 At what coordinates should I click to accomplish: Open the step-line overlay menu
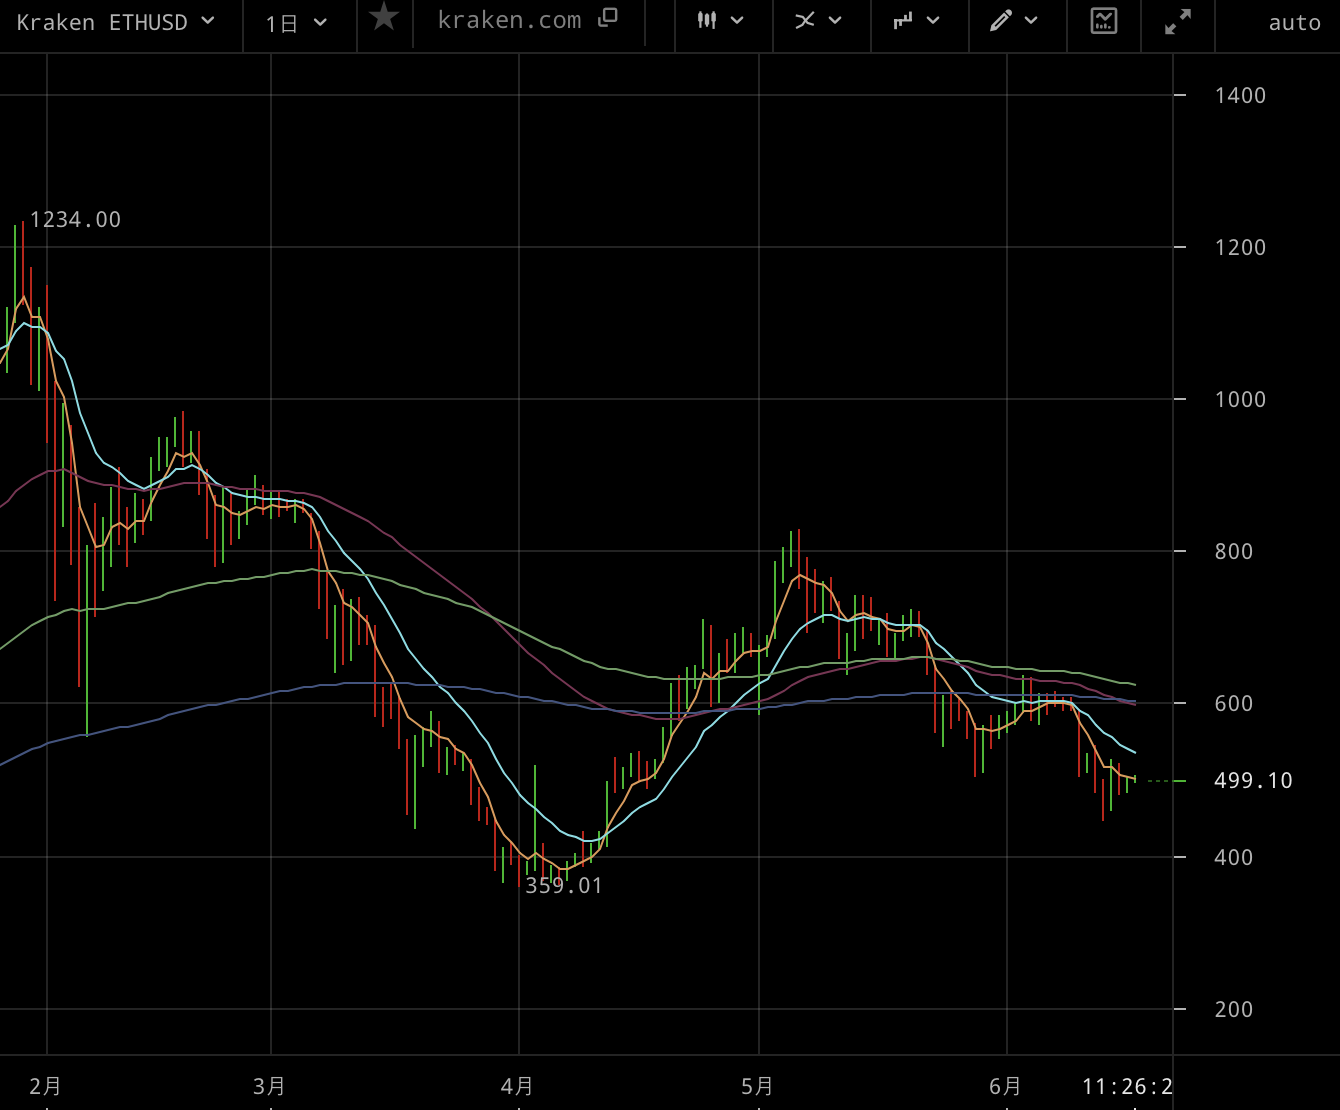916,21
